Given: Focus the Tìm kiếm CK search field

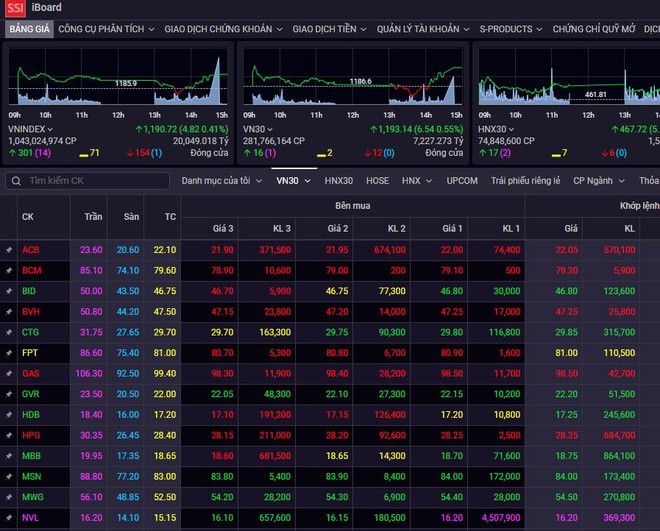Looking at the screenshot, I should (95, 181).
